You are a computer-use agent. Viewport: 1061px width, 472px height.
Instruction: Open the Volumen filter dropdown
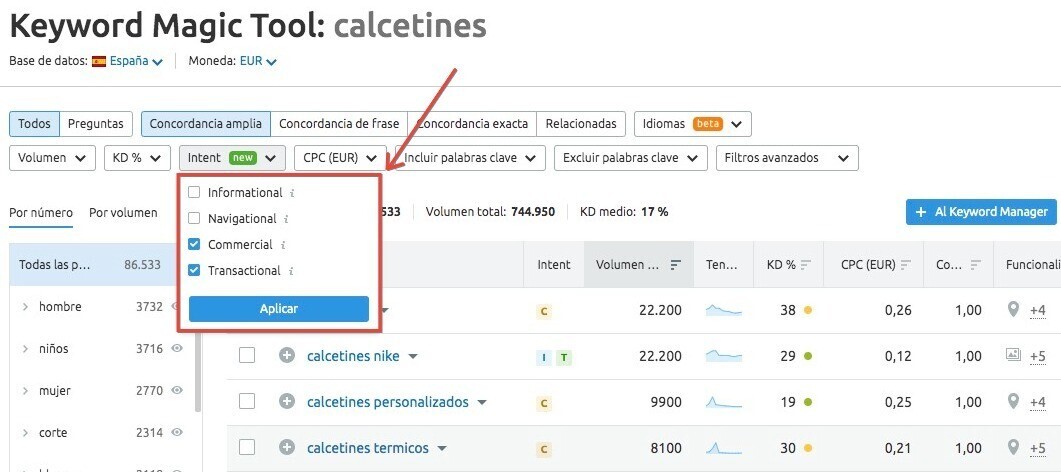pyautogui.click(x=52, y=157)
